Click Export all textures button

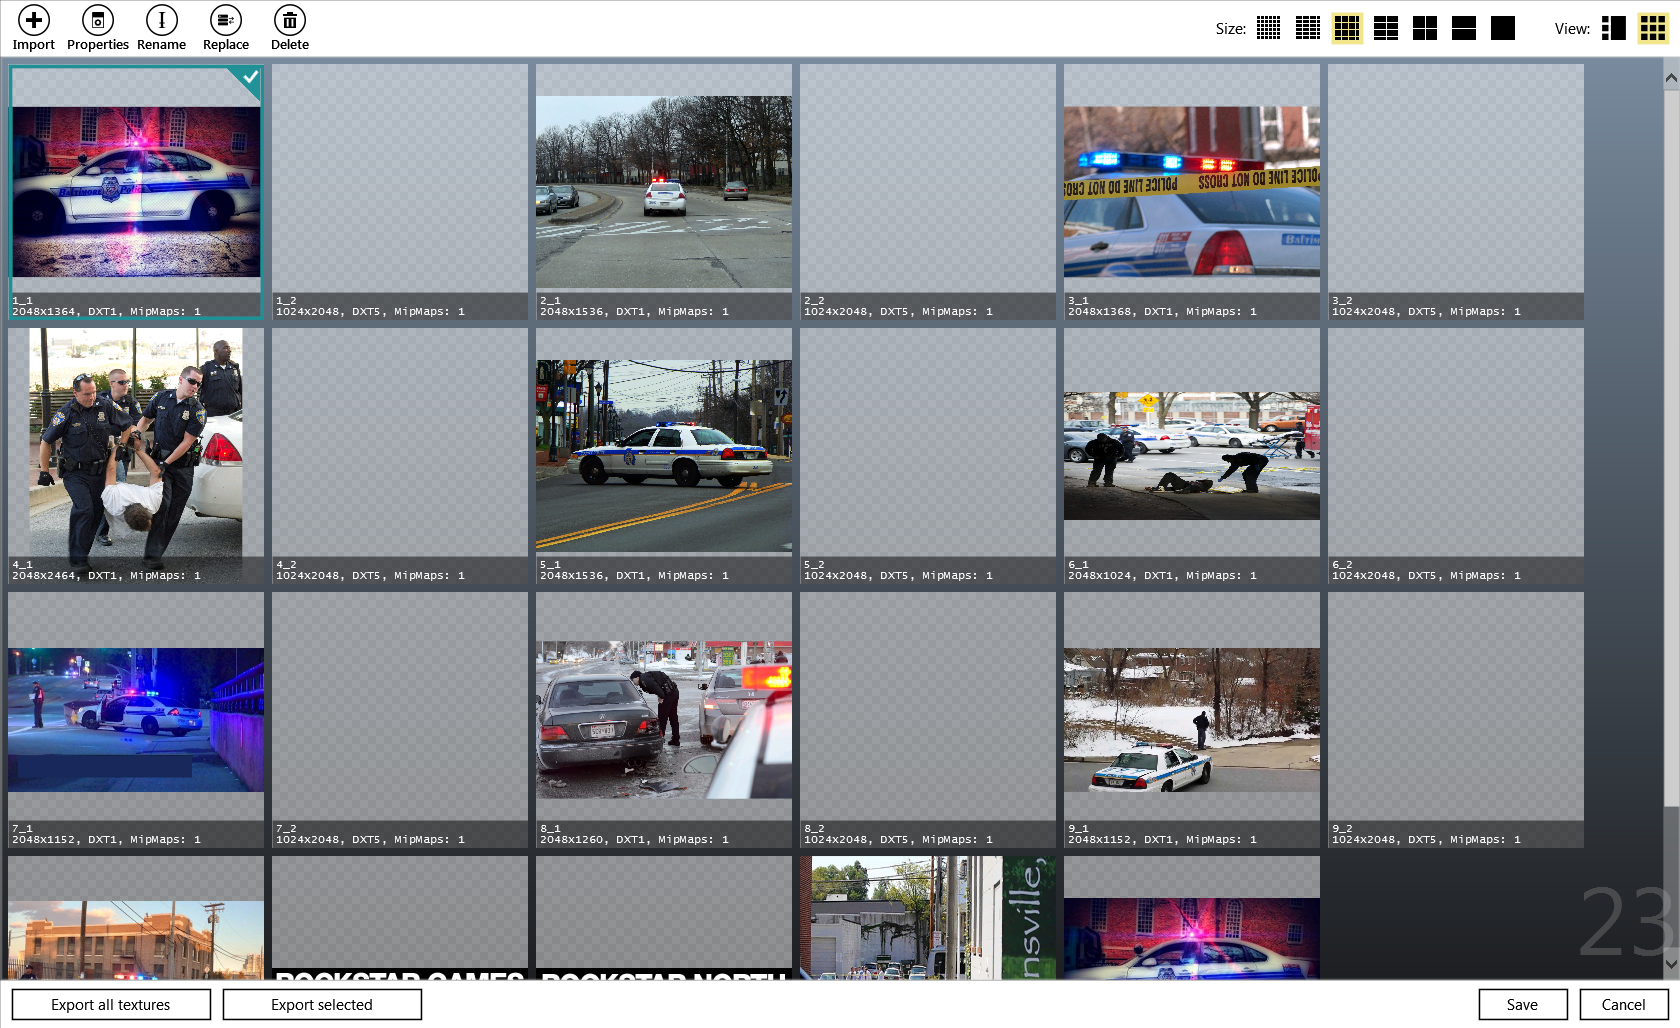111,1004
